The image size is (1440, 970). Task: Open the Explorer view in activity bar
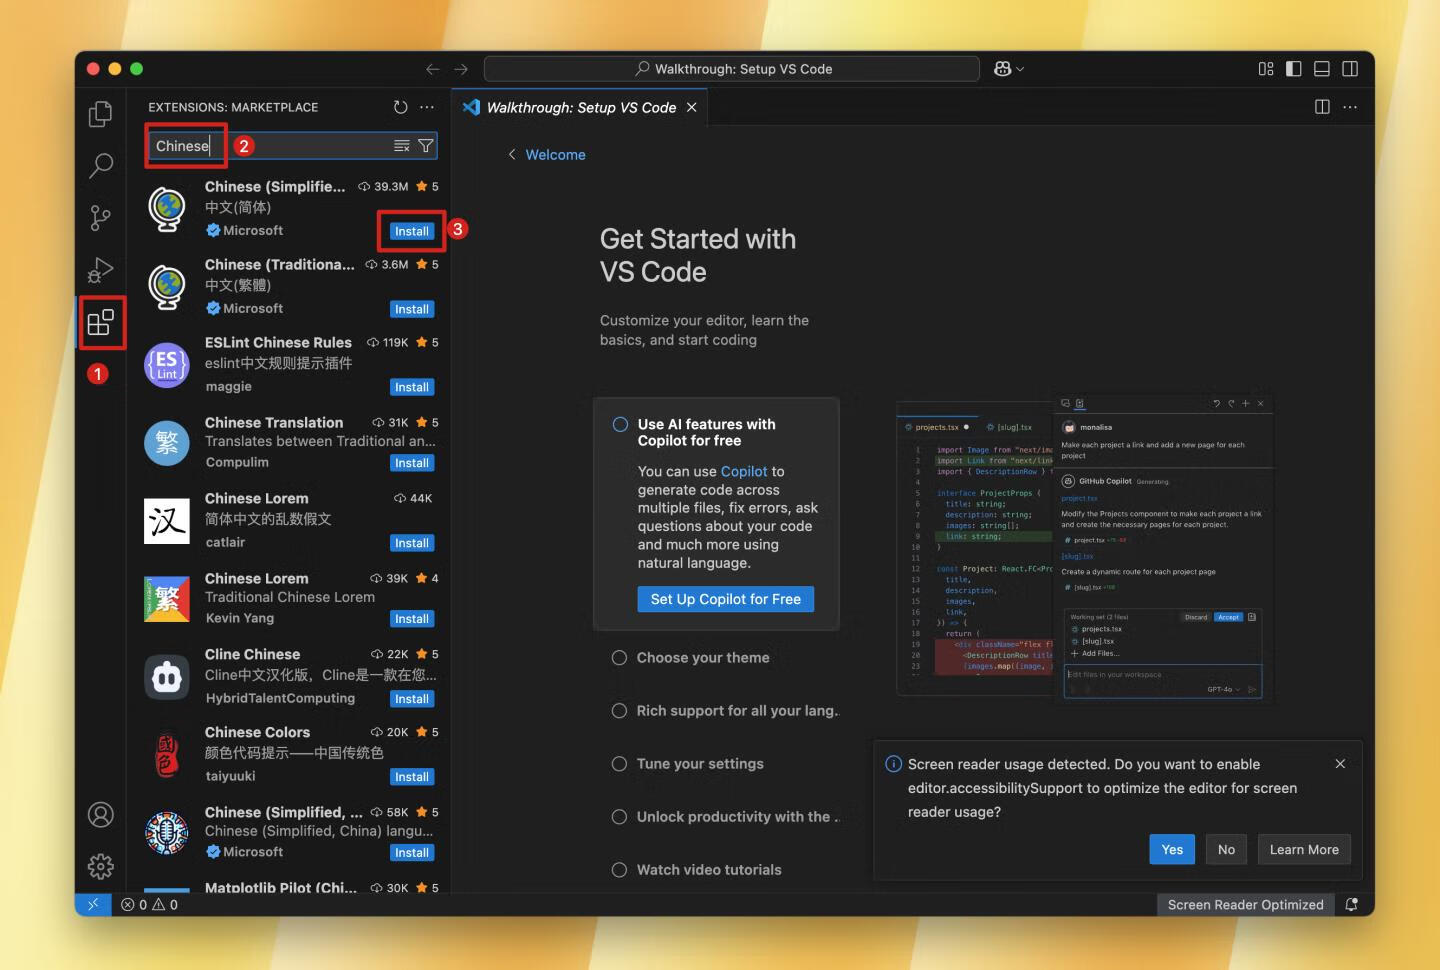pos(101,113)
